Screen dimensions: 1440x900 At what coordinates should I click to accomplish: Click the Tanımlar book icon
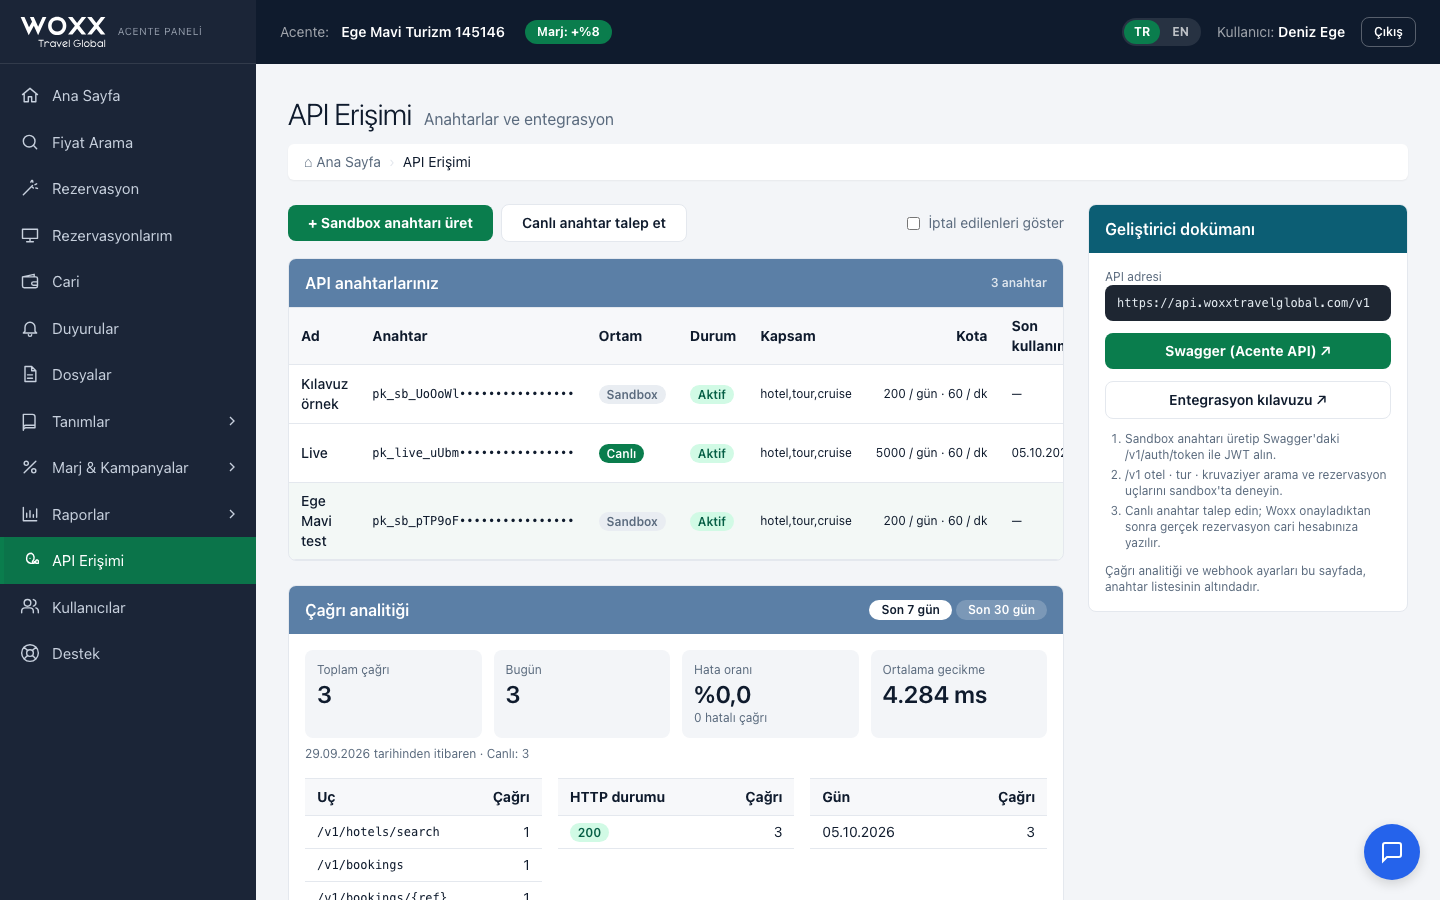[30, 421]
